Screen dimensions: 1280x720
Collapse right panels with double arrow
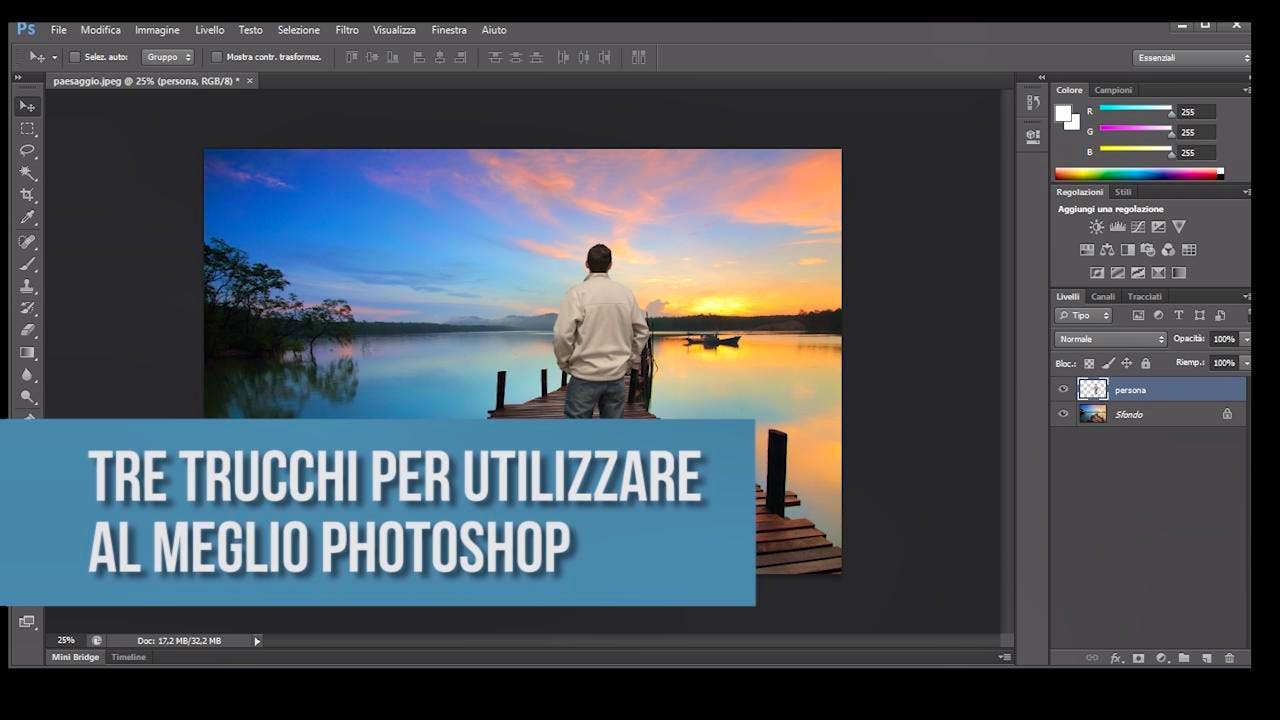[x=1042, y=77]
